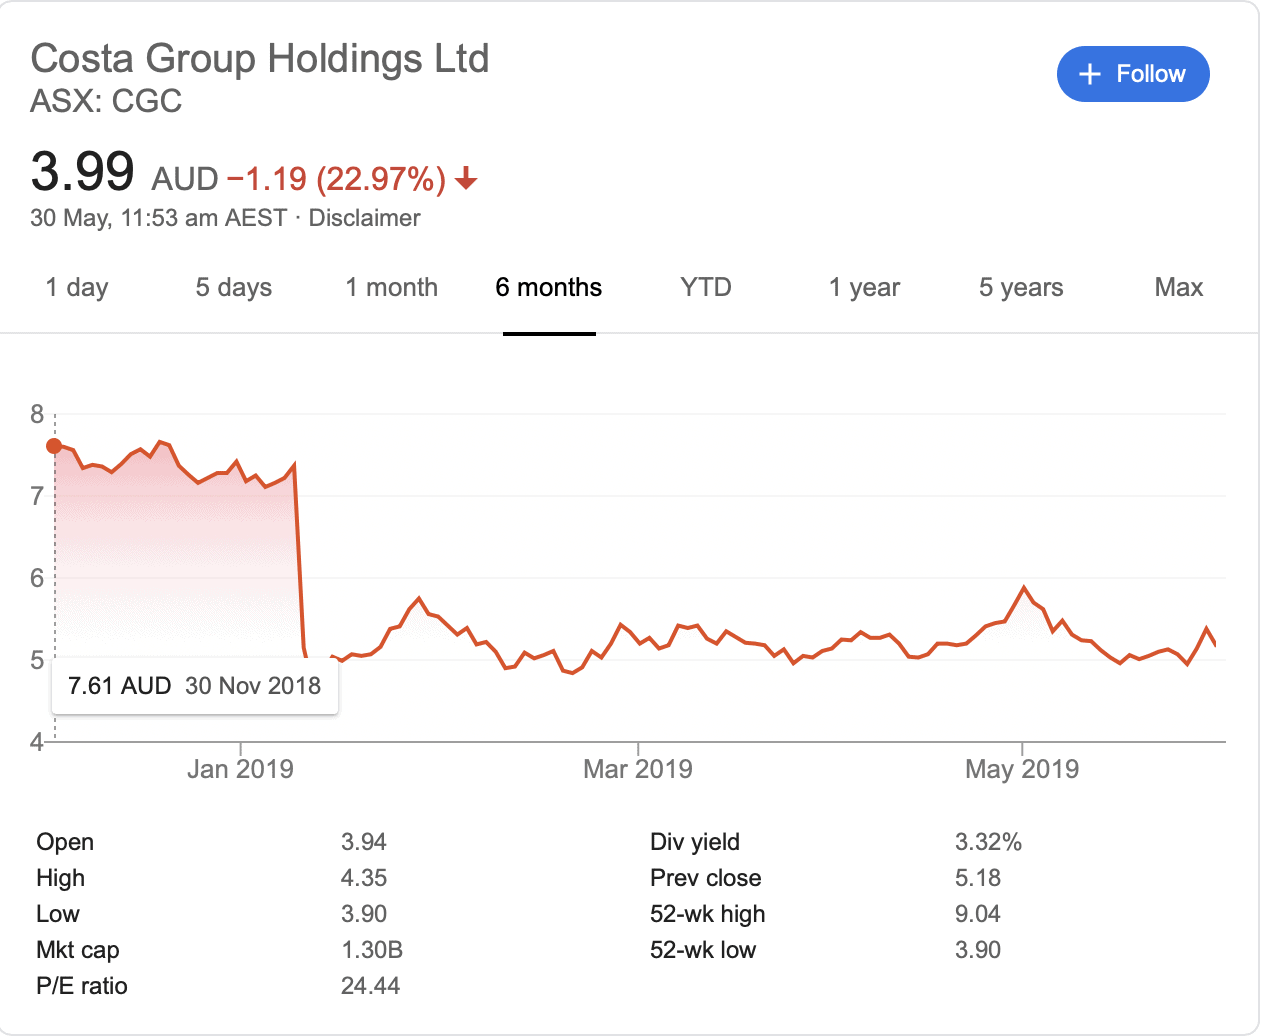Image resolution: width=1262 pixels, height=1036 pixels.
Task: Click the red data point on chart
Action: 54,446
